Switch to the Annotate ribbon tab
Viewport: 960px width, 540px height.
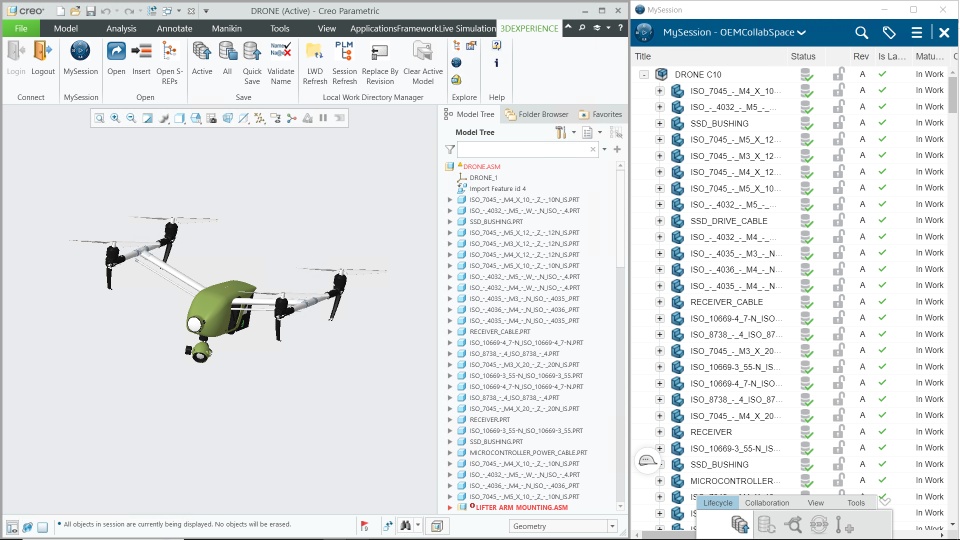point(174,28)
